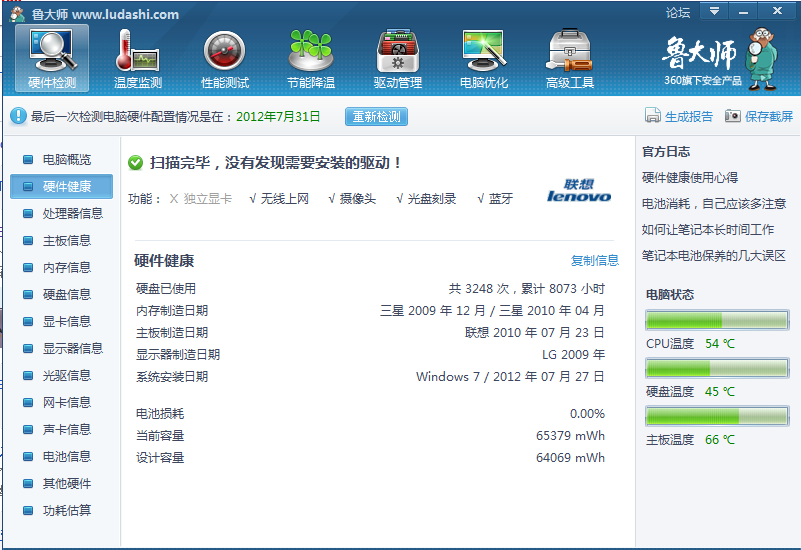Click 联想 2010 年 07 月 23 日 value
Viewport: 801px width, 550px height.
(x=534, y=332)
